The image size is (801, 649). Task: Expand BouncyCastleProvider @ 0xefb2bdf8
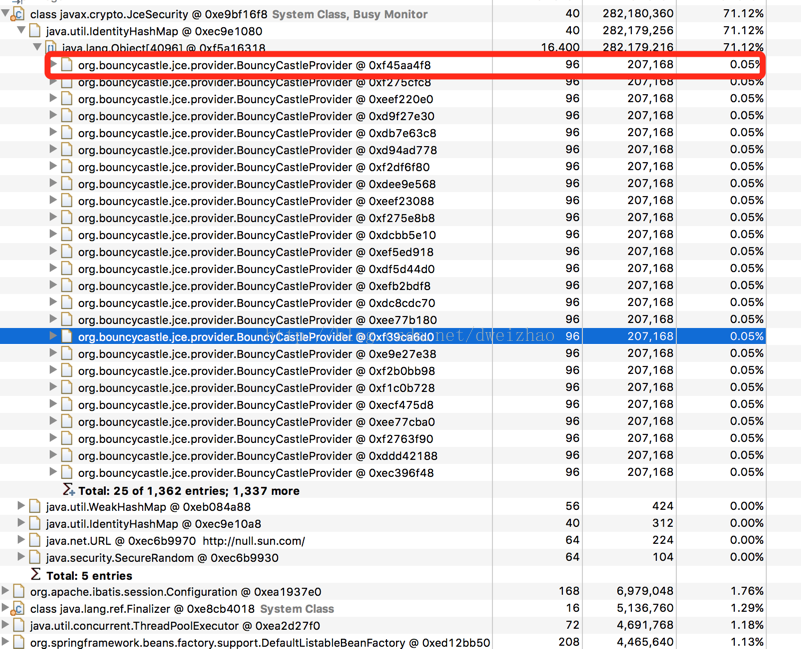point(53,285)
